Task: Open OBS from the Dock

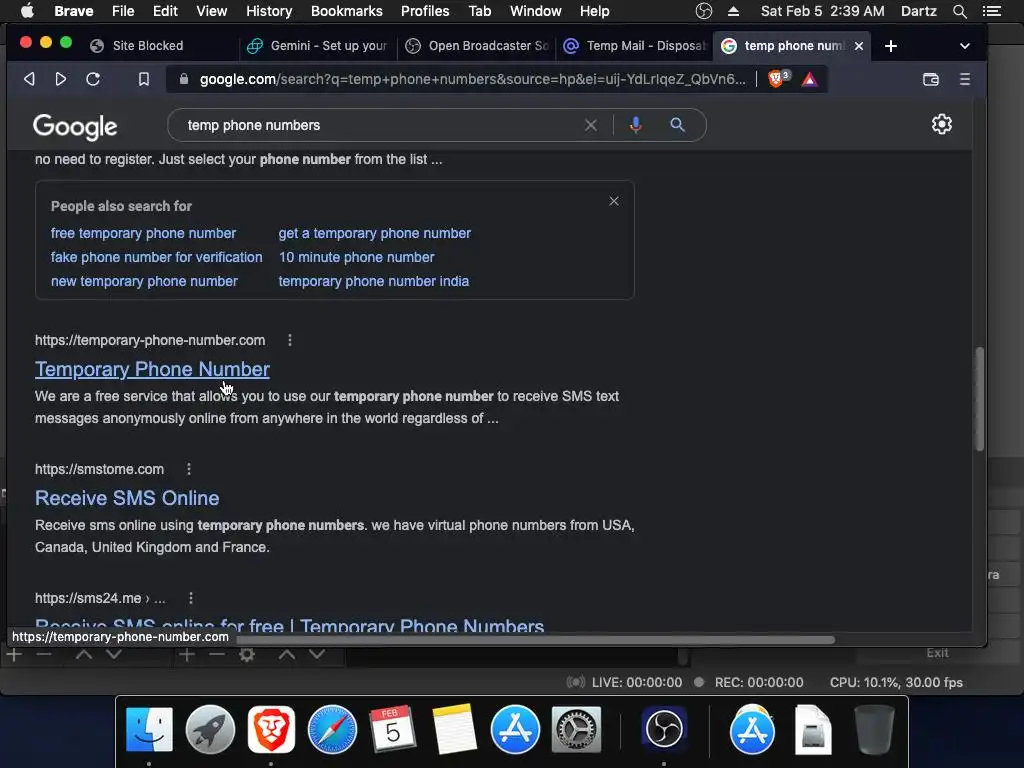Action: [x=664, y=729]
